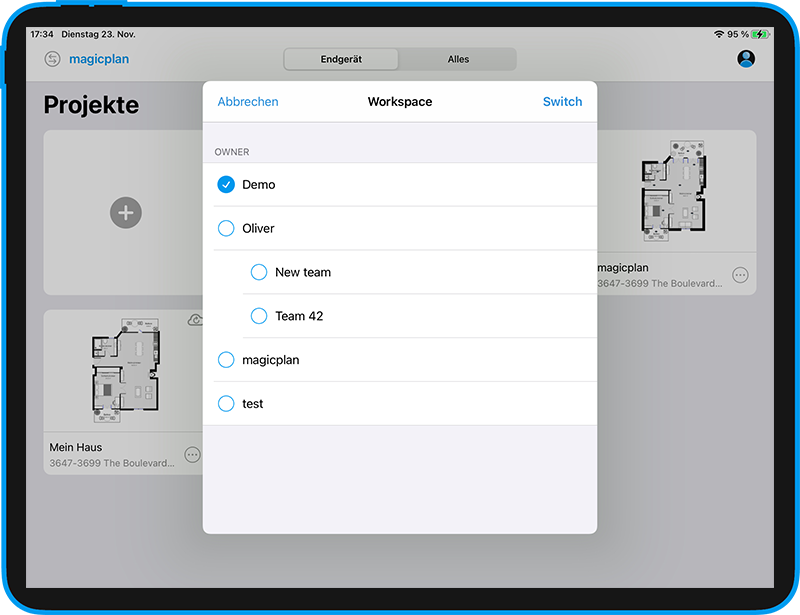Select the magicplan workspace radio button

click(x=226, y=360)
